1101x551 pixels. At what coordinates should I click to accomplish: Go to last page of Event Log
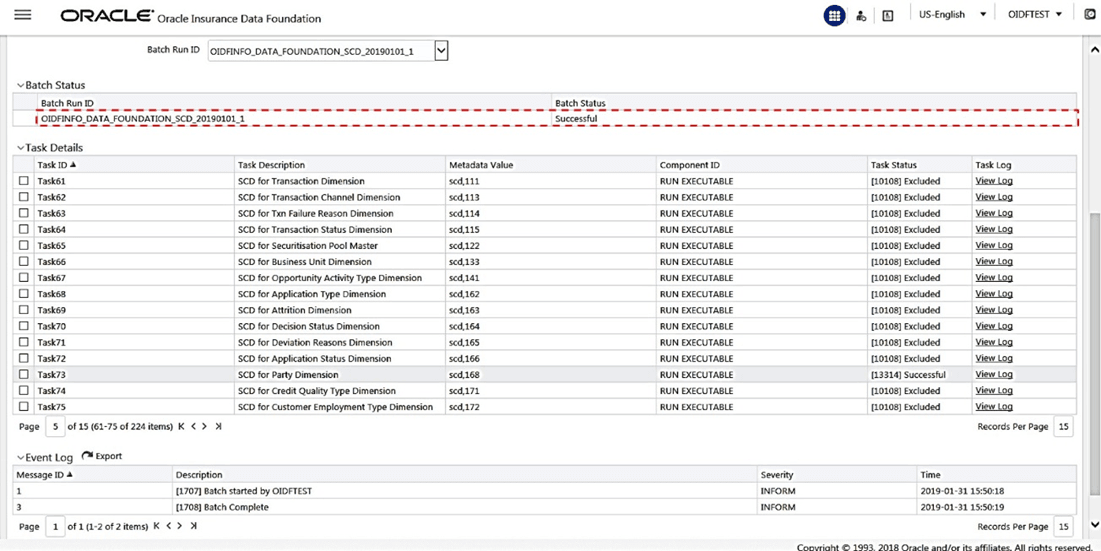(193, 526)
